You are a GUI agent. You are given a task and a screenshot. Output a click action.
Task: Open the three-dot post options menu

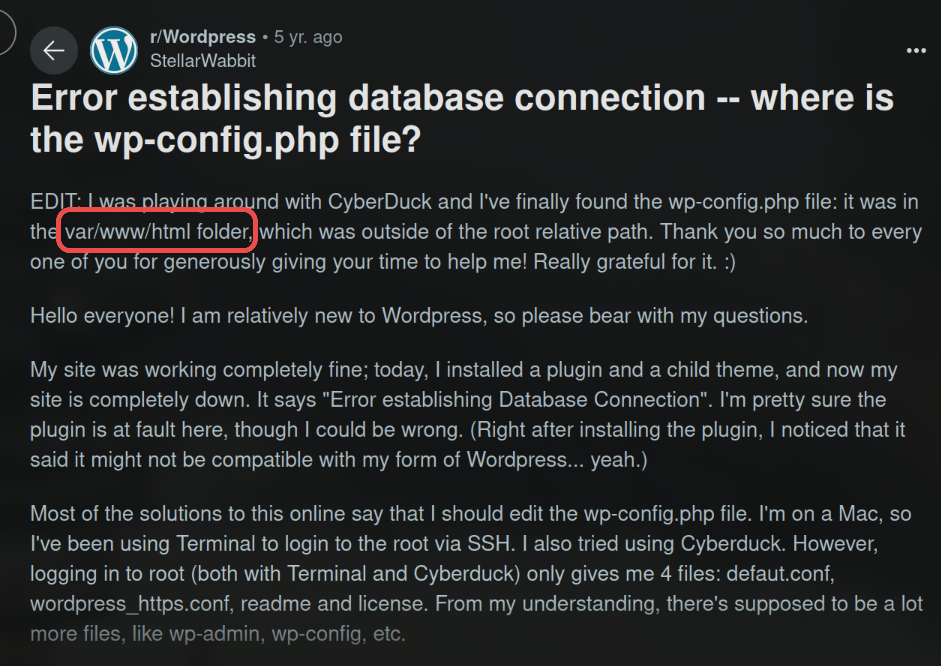click(x=915, y=50)
